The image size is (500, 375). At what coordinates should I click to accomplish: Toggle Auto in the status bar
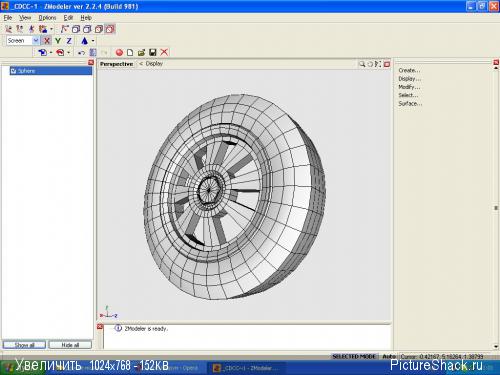click(x=389, y=356)
